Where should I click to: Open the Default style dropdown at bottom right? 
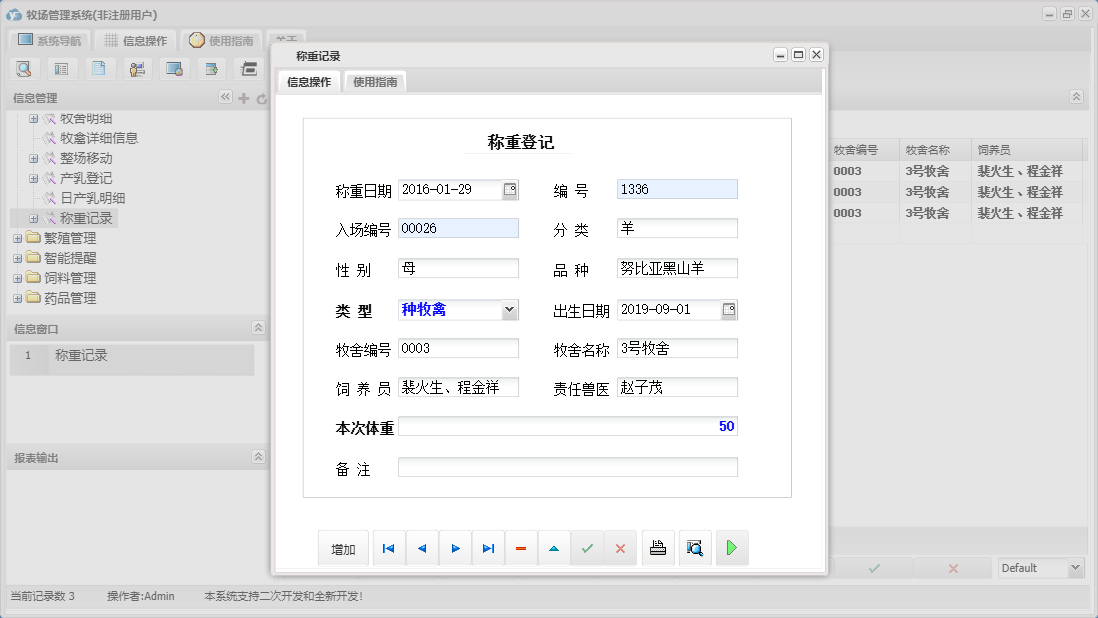tap(1076, 567)
